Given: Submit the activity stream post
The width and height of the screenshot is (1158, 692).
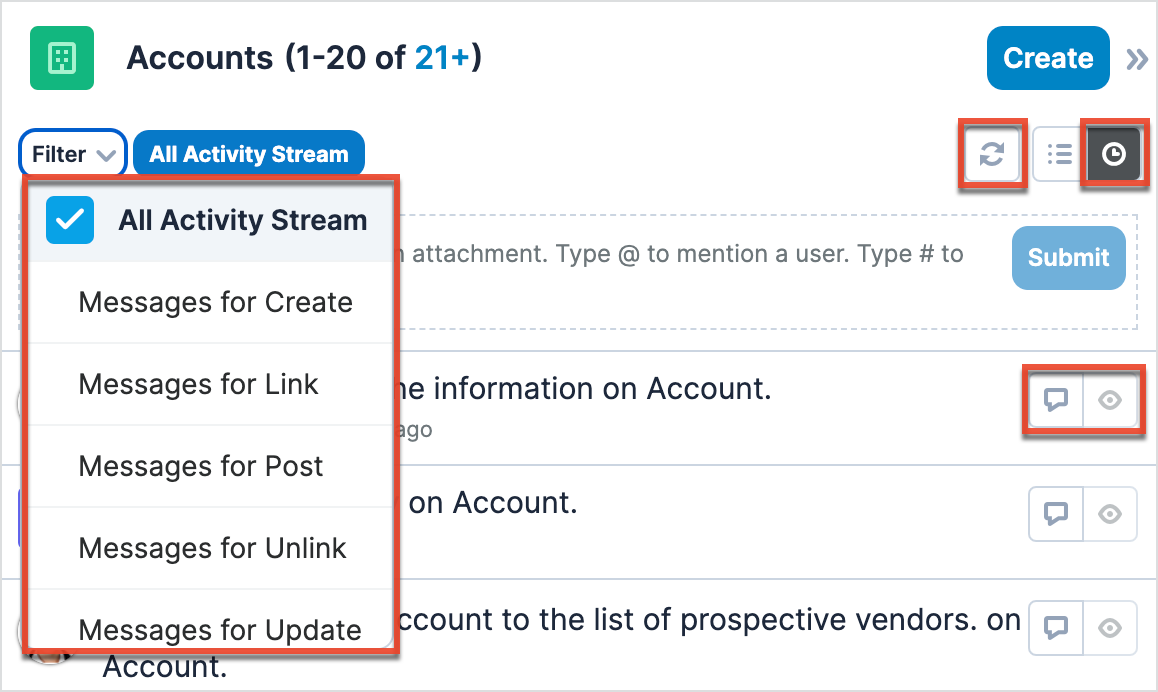Looking at the screenshot, I should [x=1068, y=257].
